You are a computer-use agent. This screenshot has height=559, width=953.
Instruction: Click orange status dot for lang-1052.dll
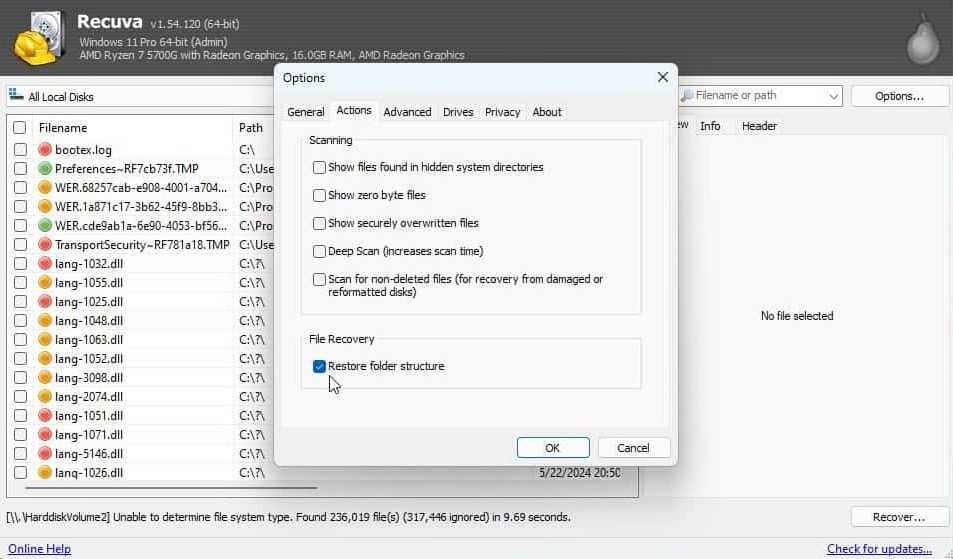coord(44,358)
